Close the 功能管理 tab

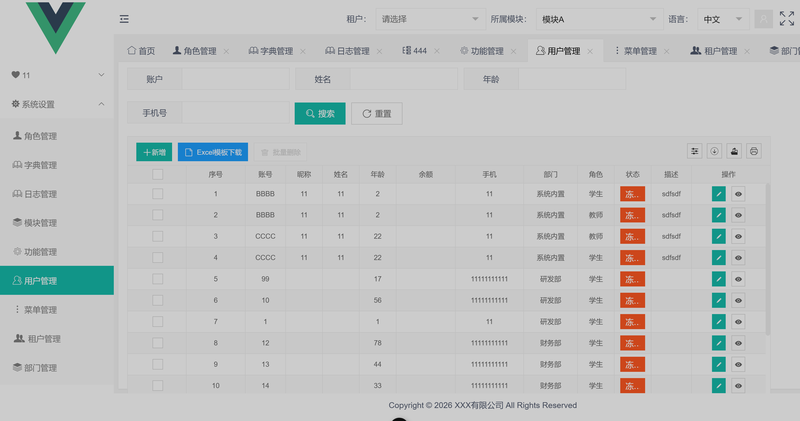pos(513,51)
